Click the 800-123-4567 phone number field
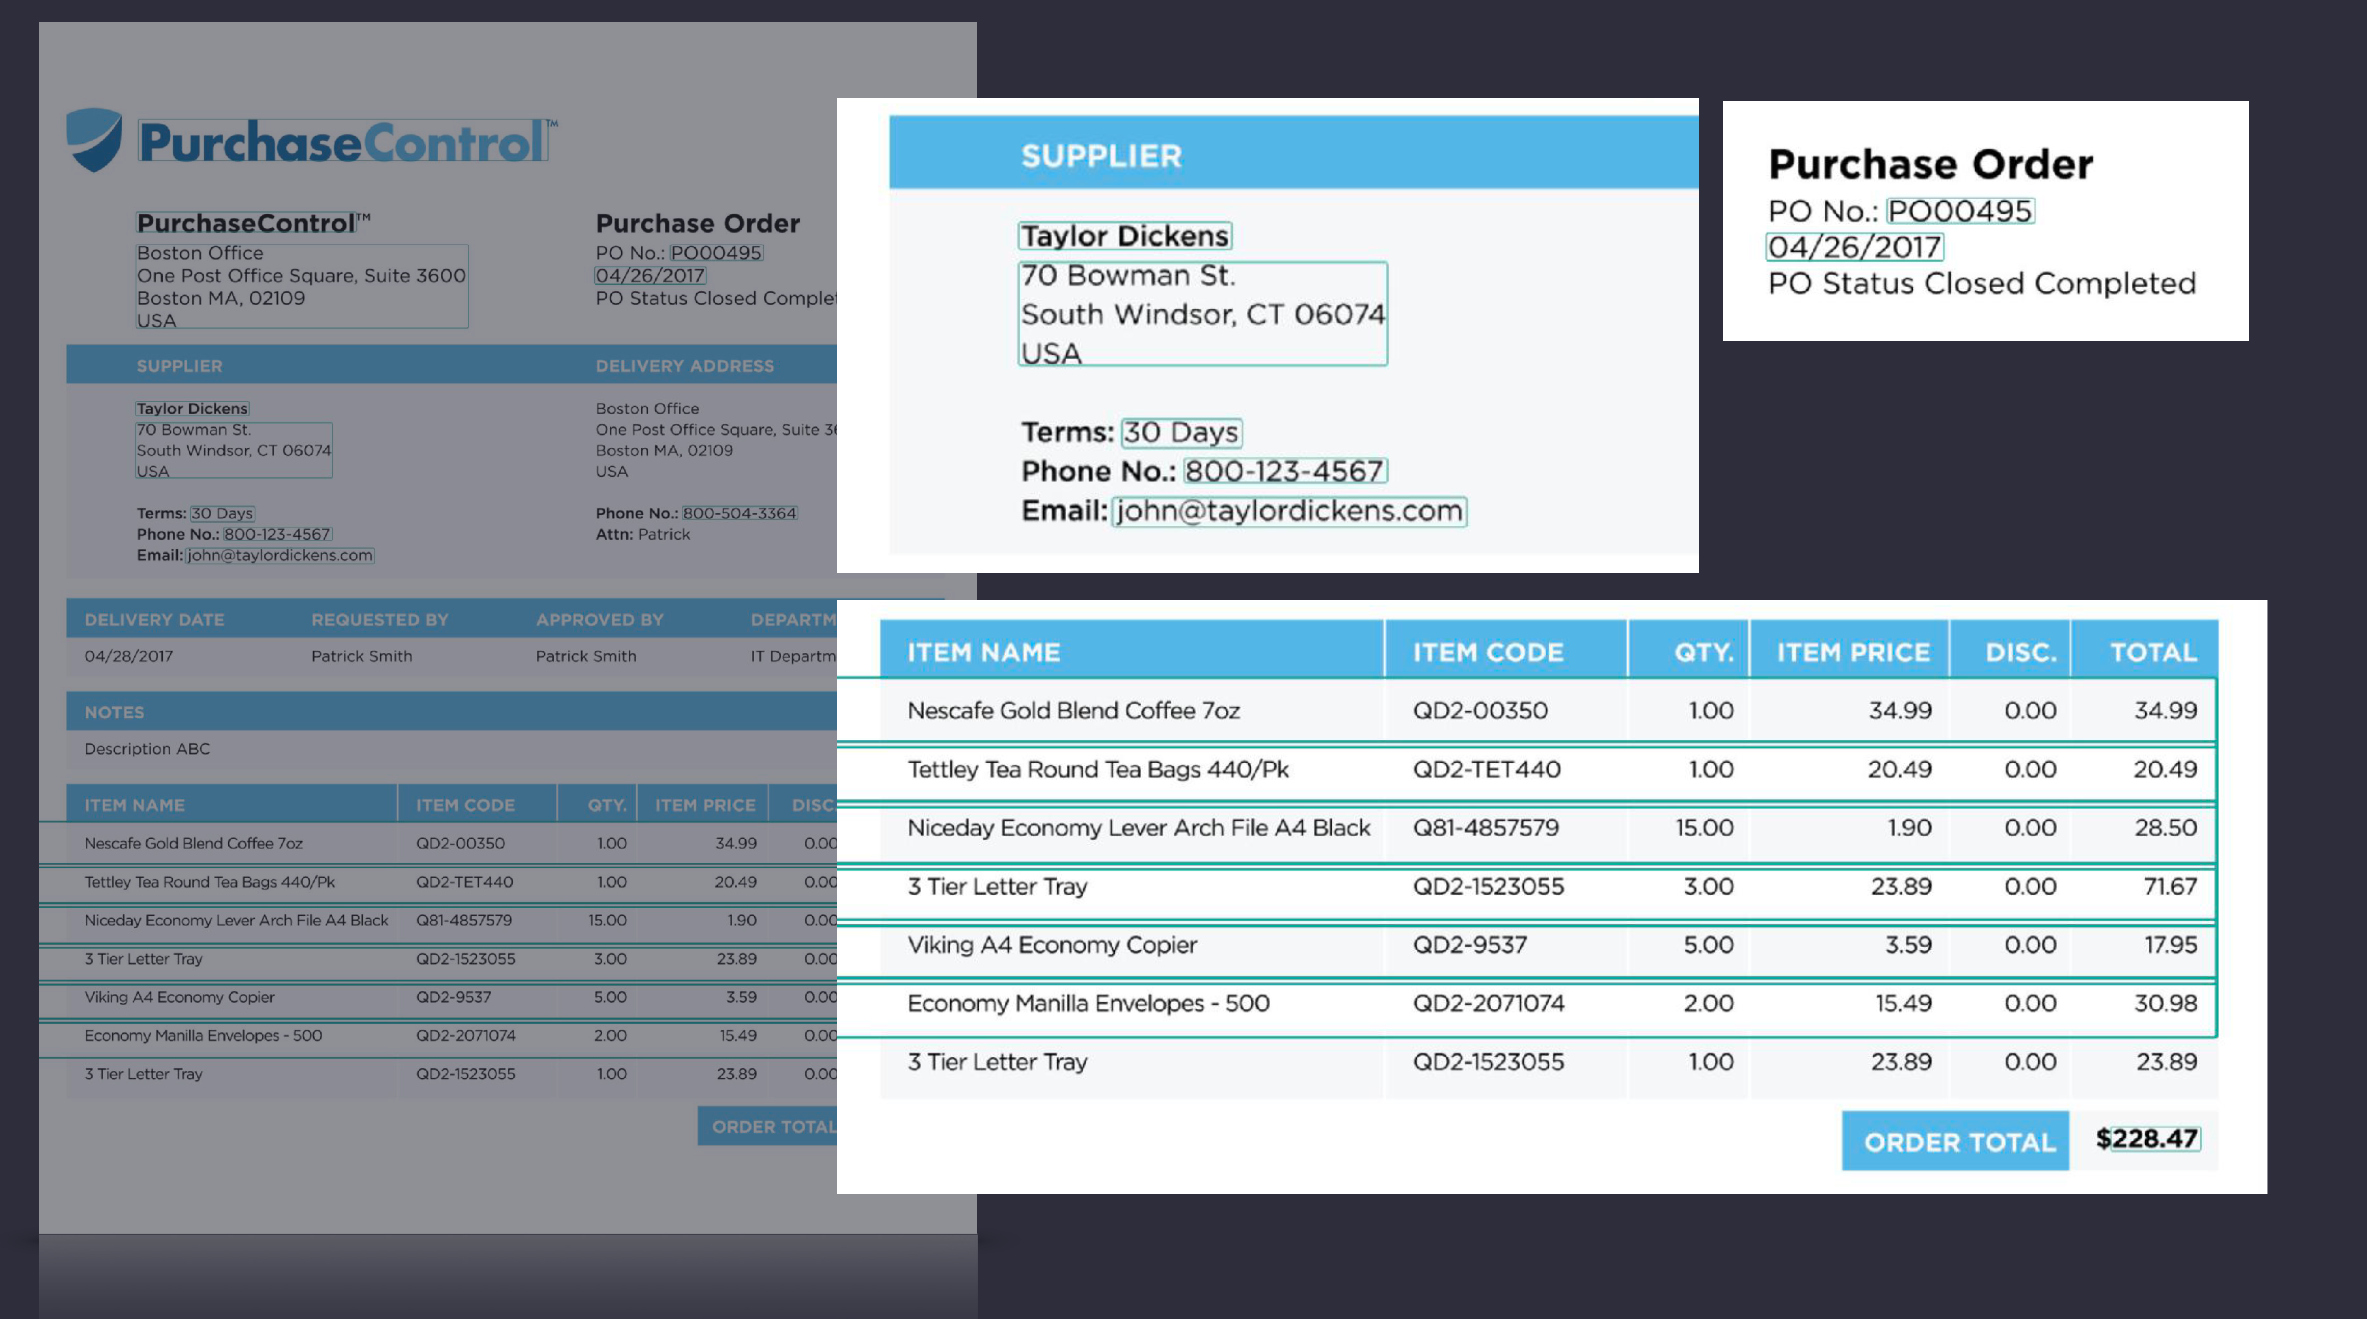 click(x=1284, y=471)
